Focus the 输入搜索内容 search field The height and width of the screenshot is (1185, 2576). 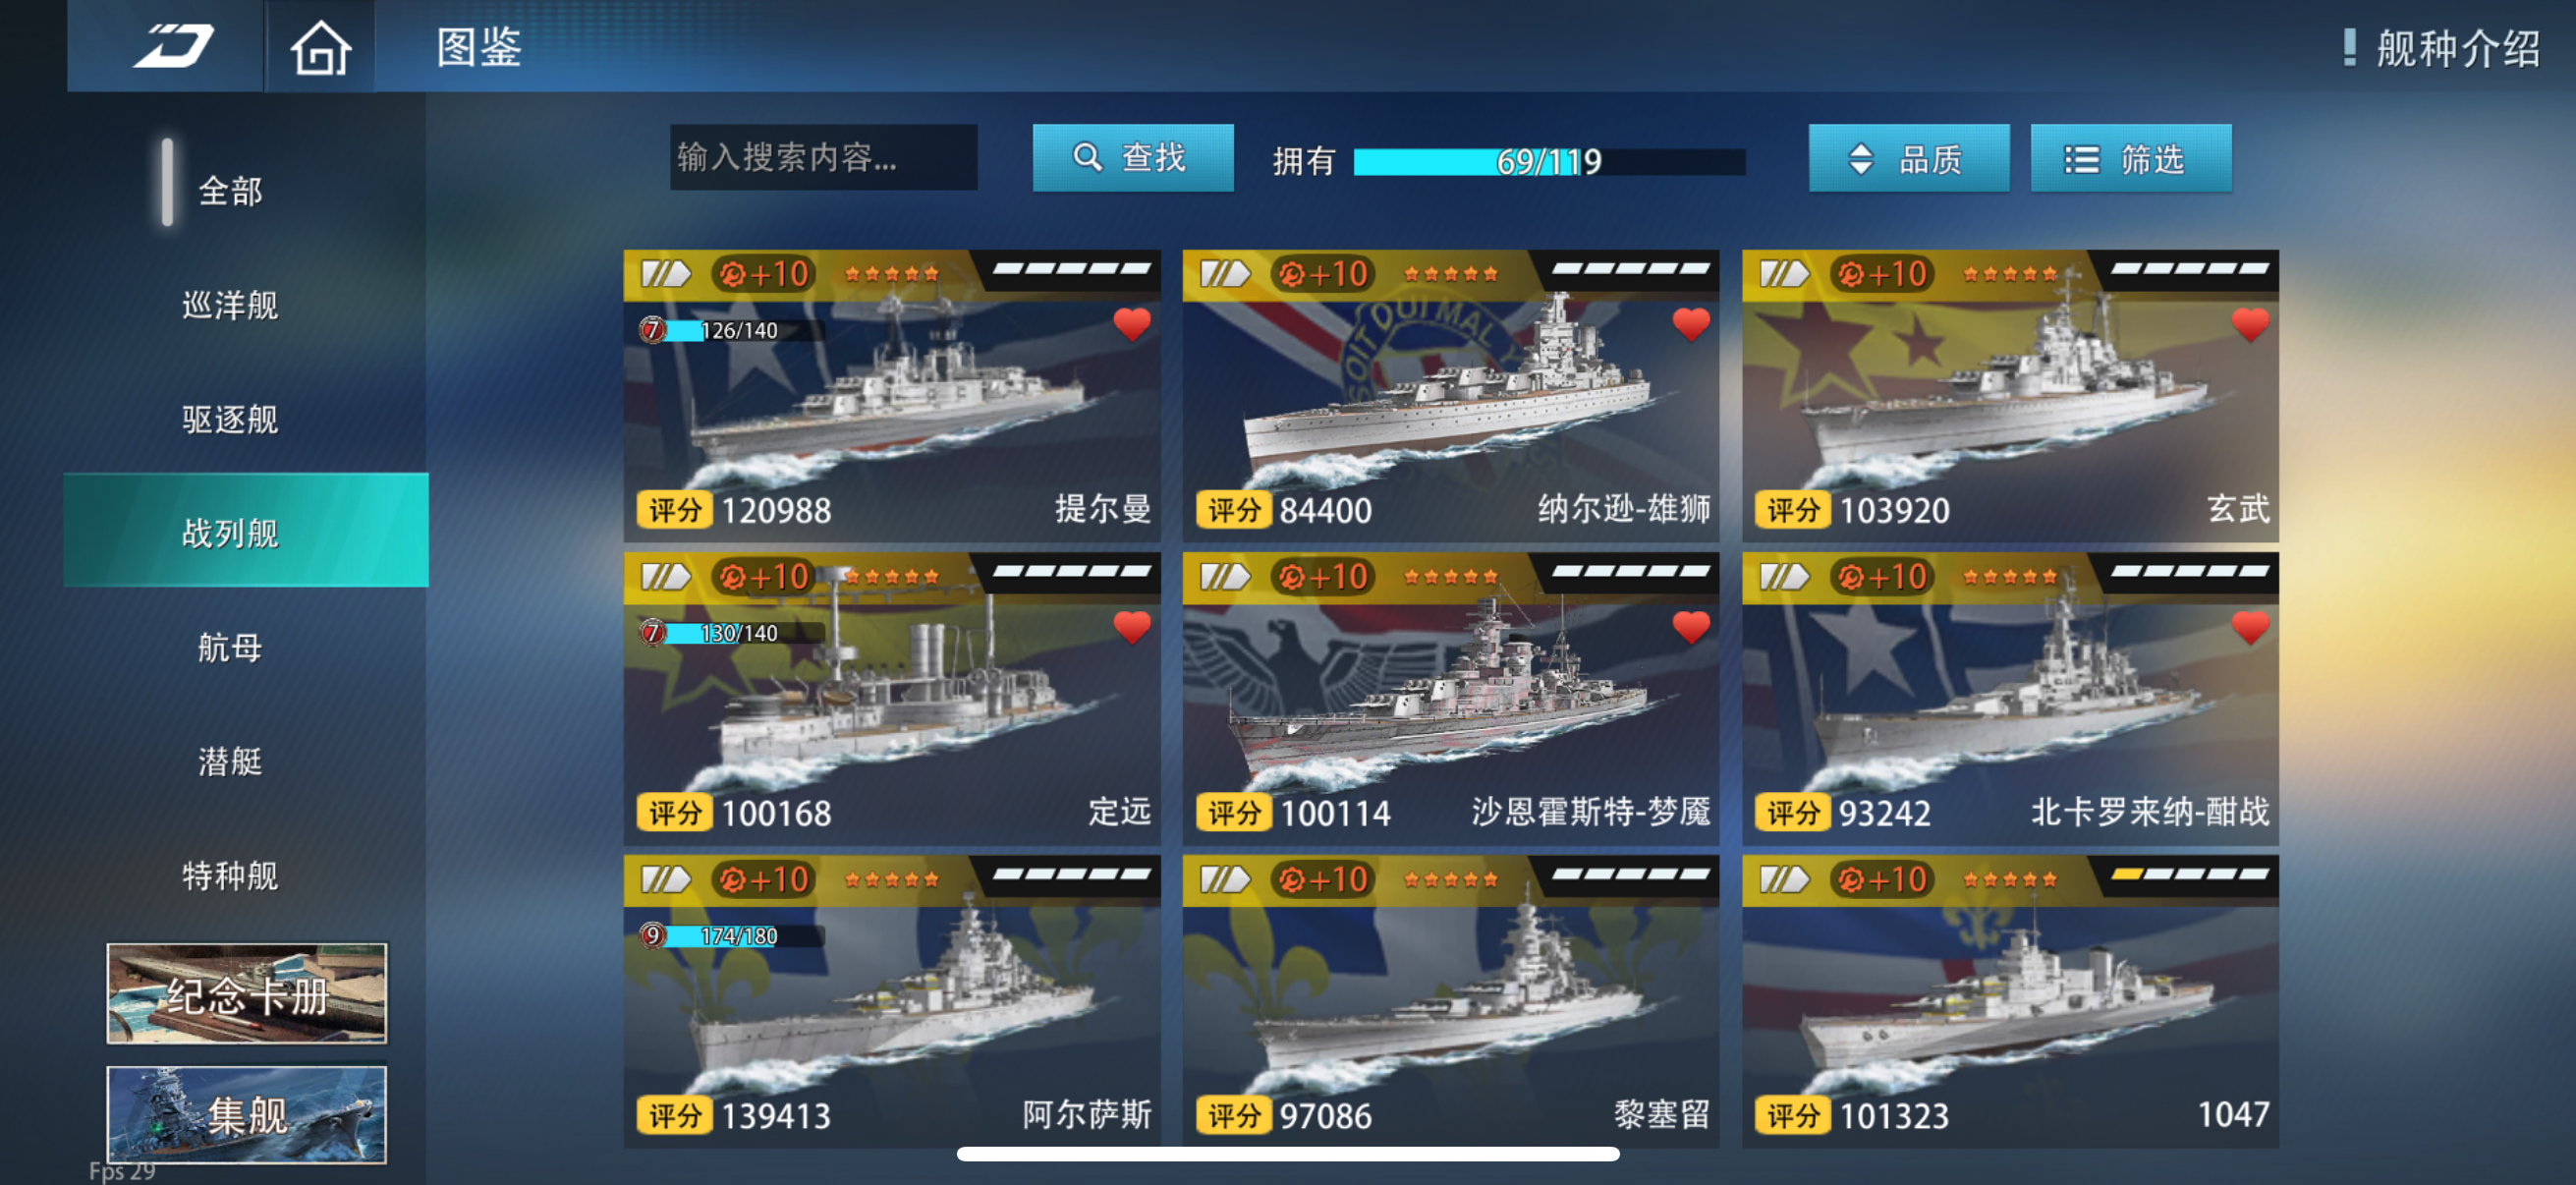click(823, 157)
